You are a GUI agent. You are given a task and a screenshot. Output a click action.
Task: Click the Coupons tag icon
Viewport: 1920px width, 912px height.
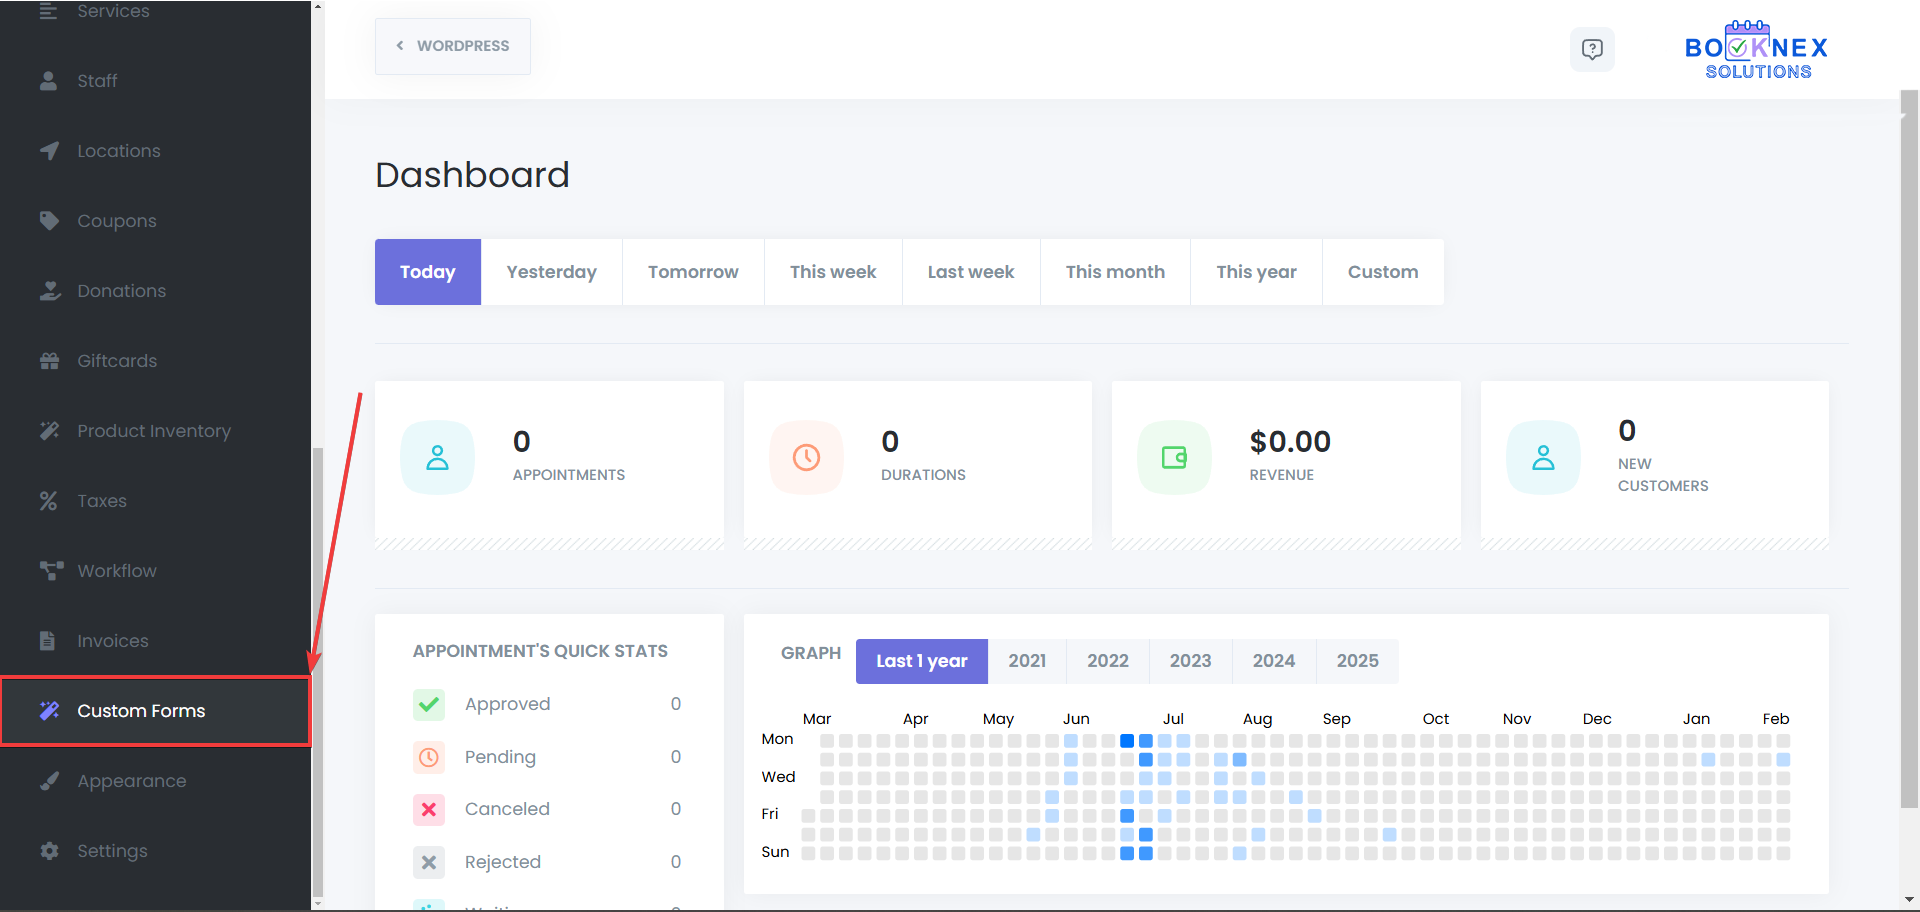point(49,221)
